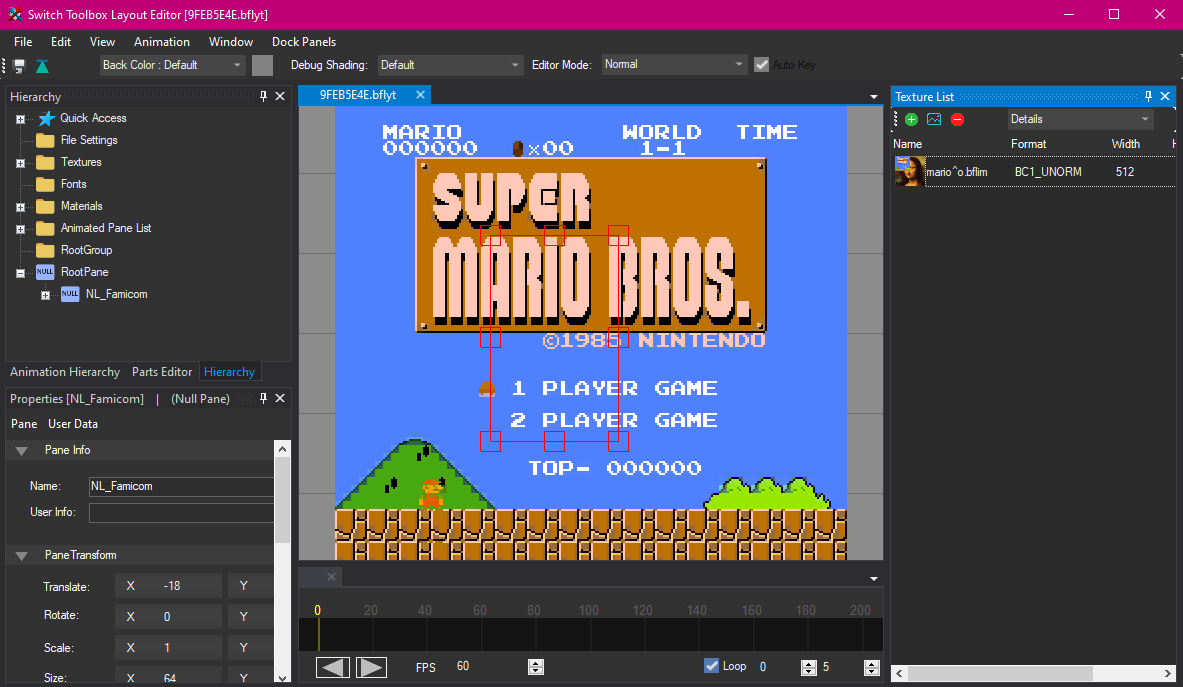Collapse the PaneTransform section
The height and width of the screenshot is (687, 1183).
coord(21,556)
